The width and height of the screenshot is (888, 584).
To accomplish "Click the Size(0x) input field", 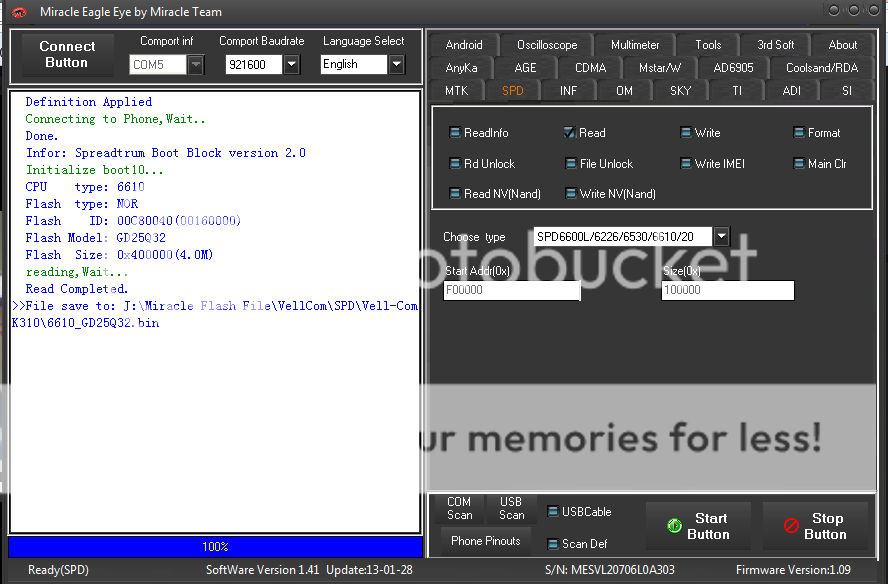I will [728, 290].
